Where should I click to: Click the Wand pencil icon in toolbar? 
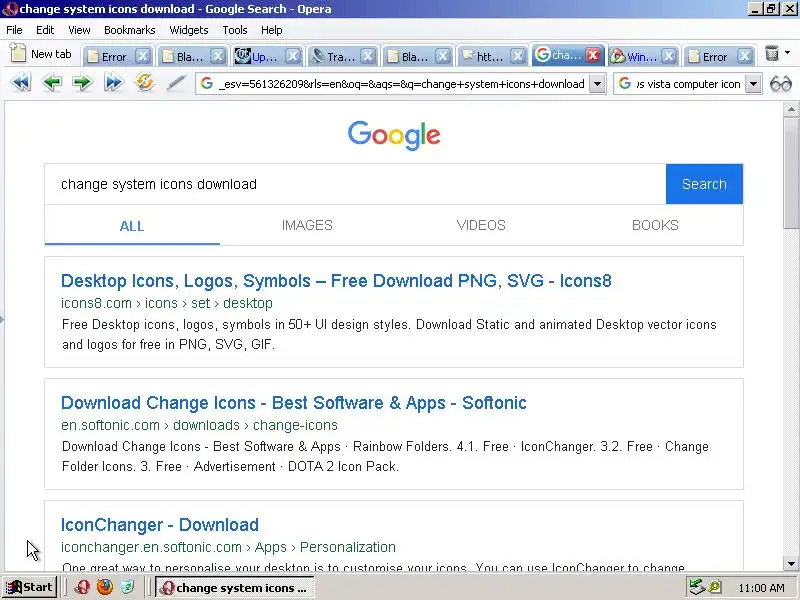(176, 83)
